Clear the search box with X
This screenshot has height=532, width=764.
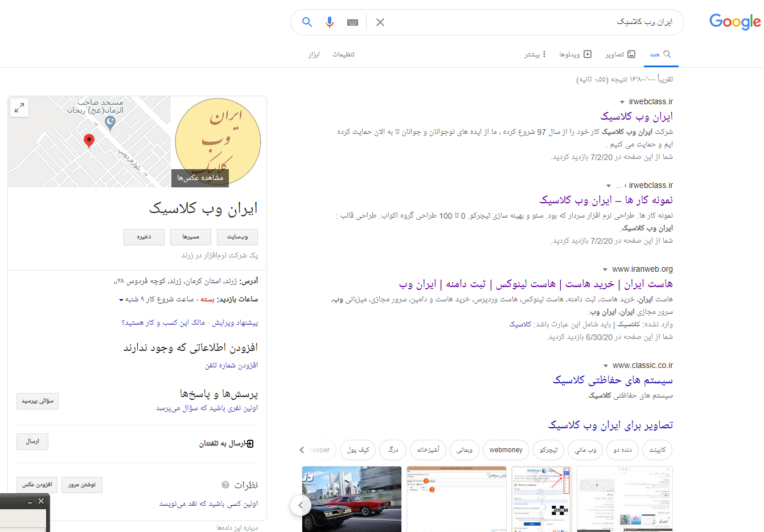click(380, 22)
